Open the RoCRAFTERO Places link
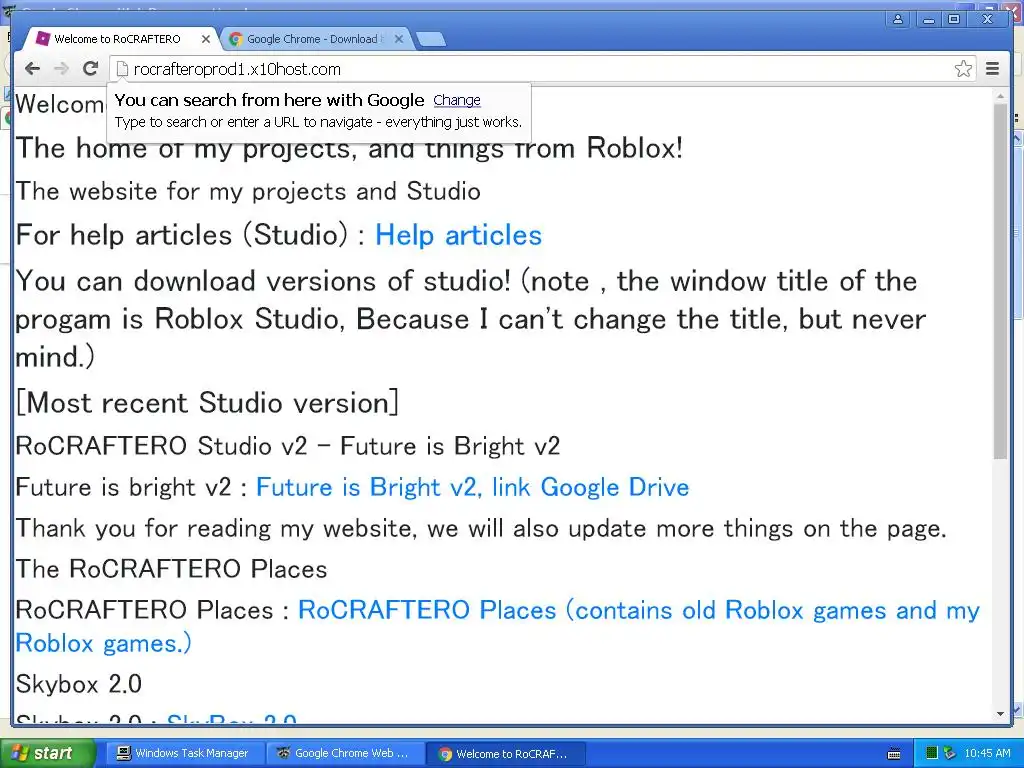 point(498,626)
